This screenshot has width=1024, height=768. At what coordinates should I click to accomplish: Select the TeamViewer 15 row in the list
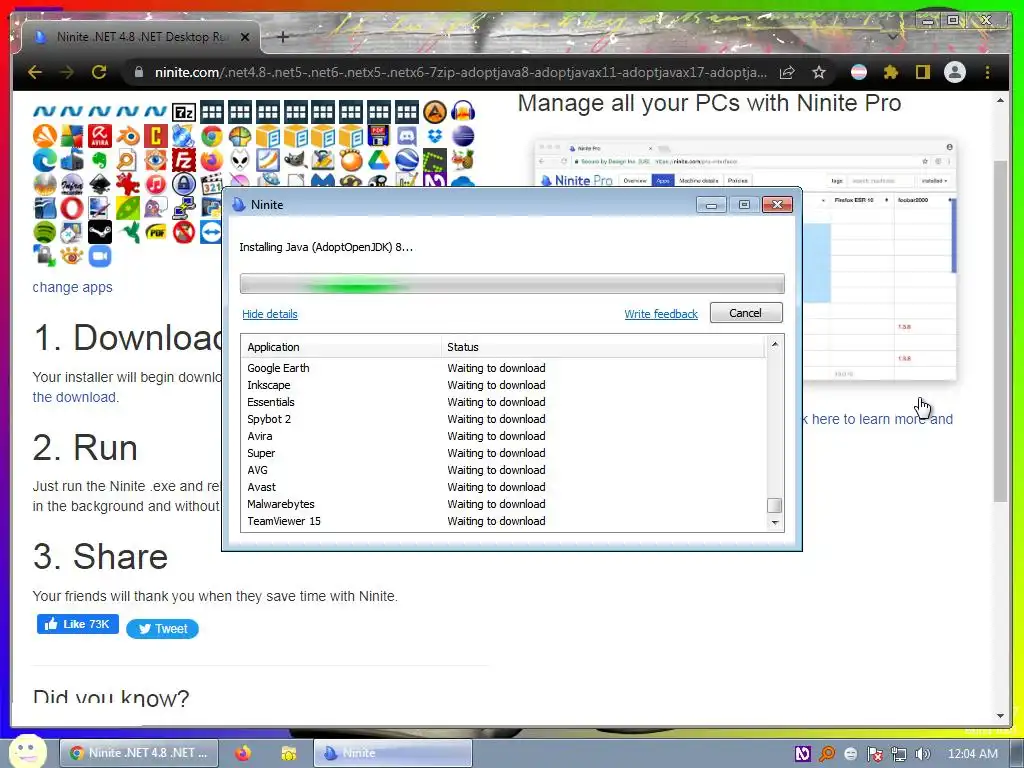pos(503,521)
